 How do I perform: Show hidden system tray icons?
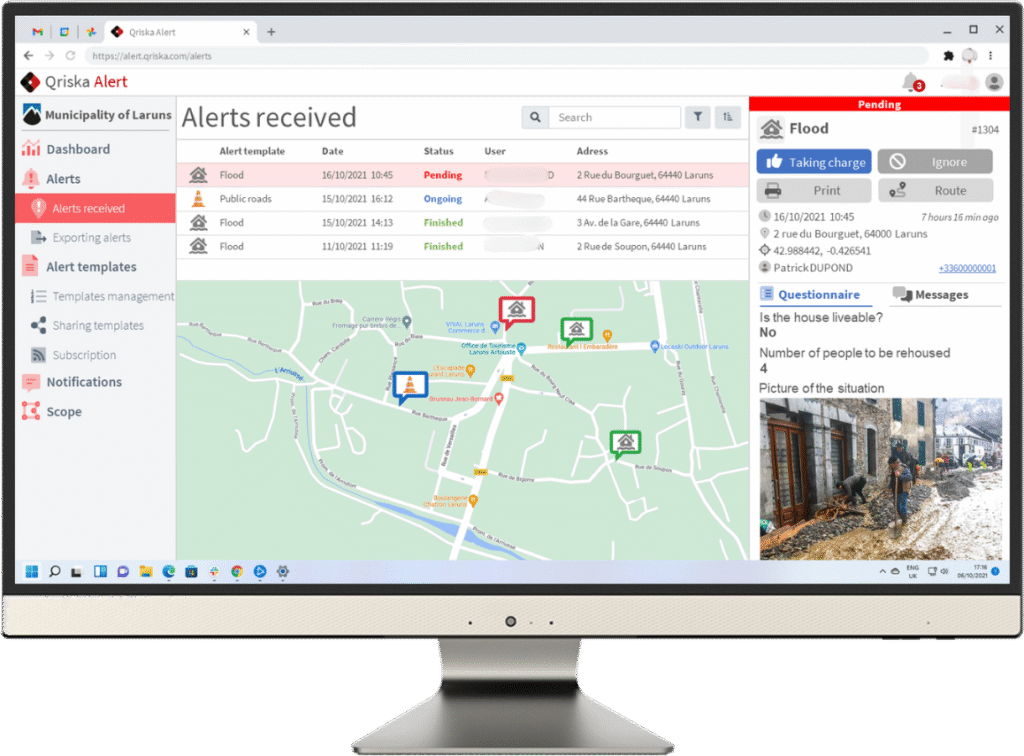coord(882,571)
